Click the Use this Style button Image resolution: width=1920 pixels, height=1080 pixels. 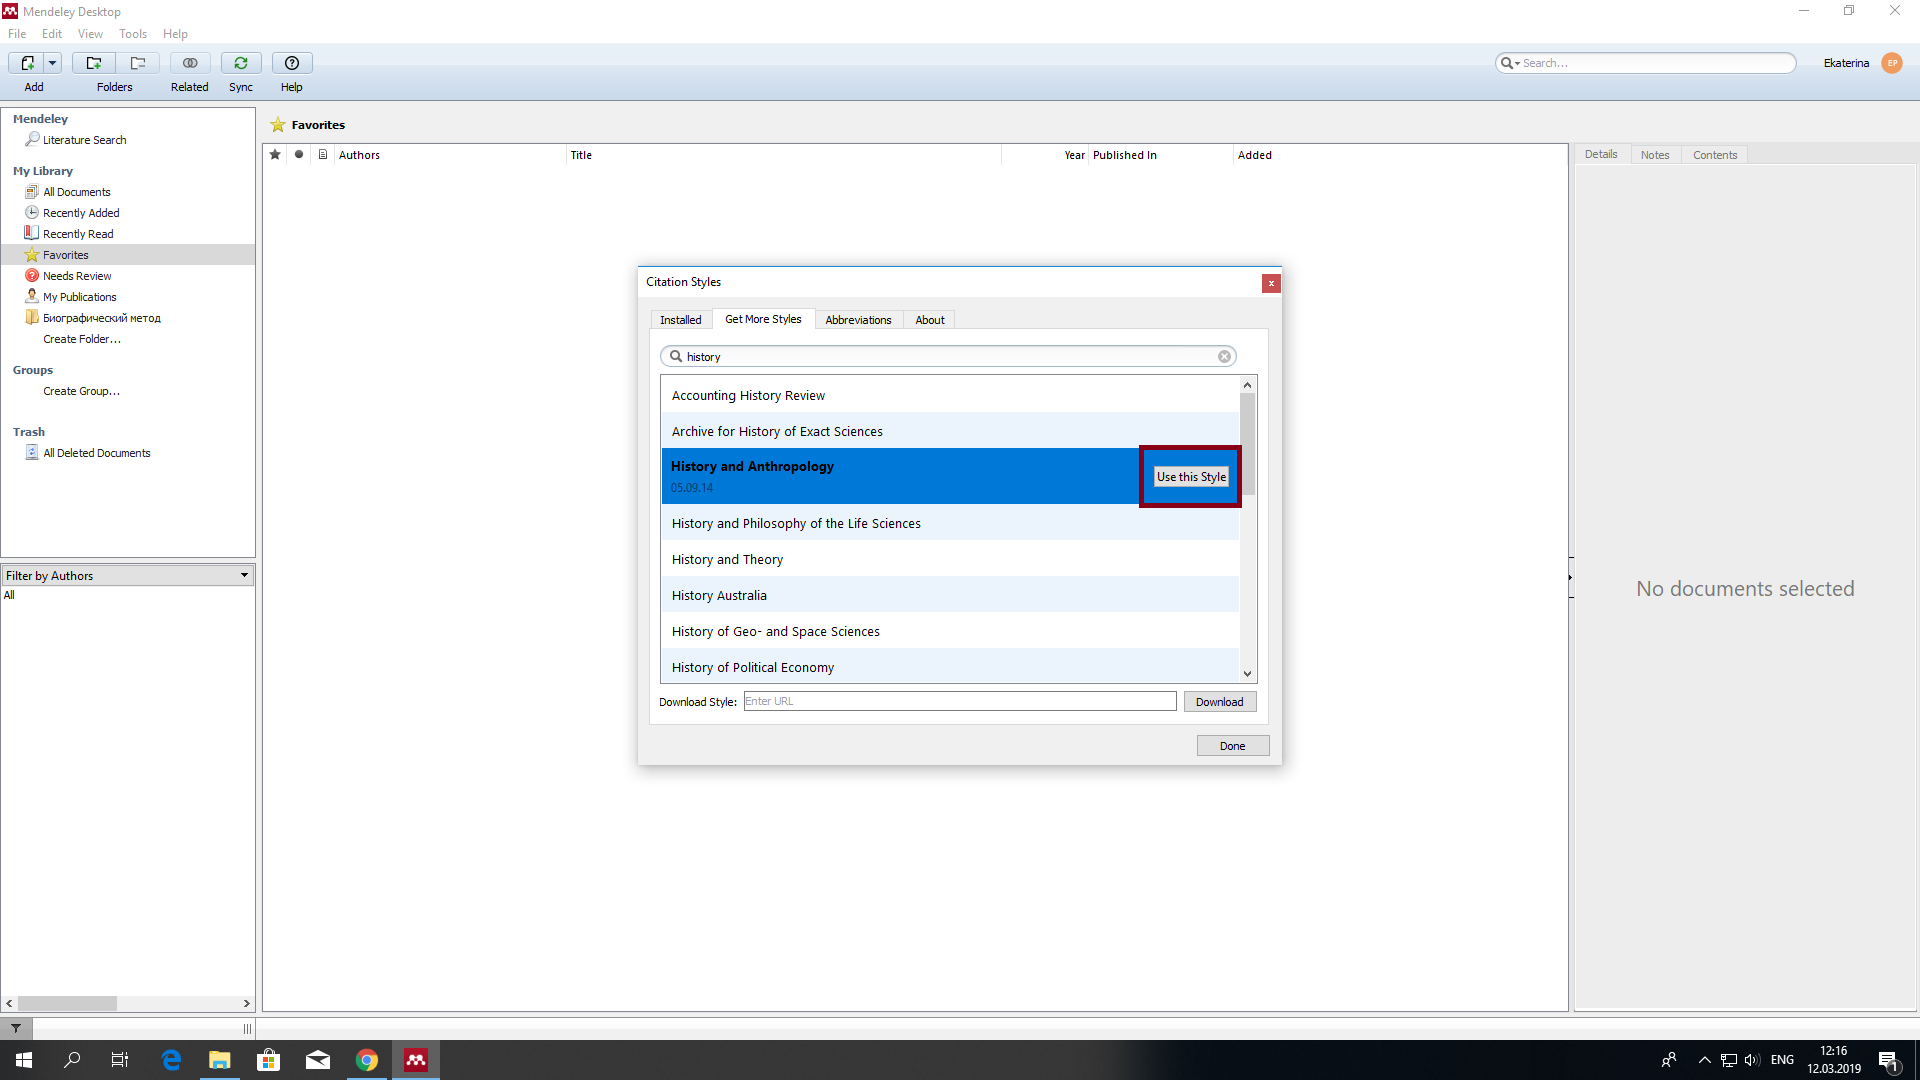tap(1191, 477)
